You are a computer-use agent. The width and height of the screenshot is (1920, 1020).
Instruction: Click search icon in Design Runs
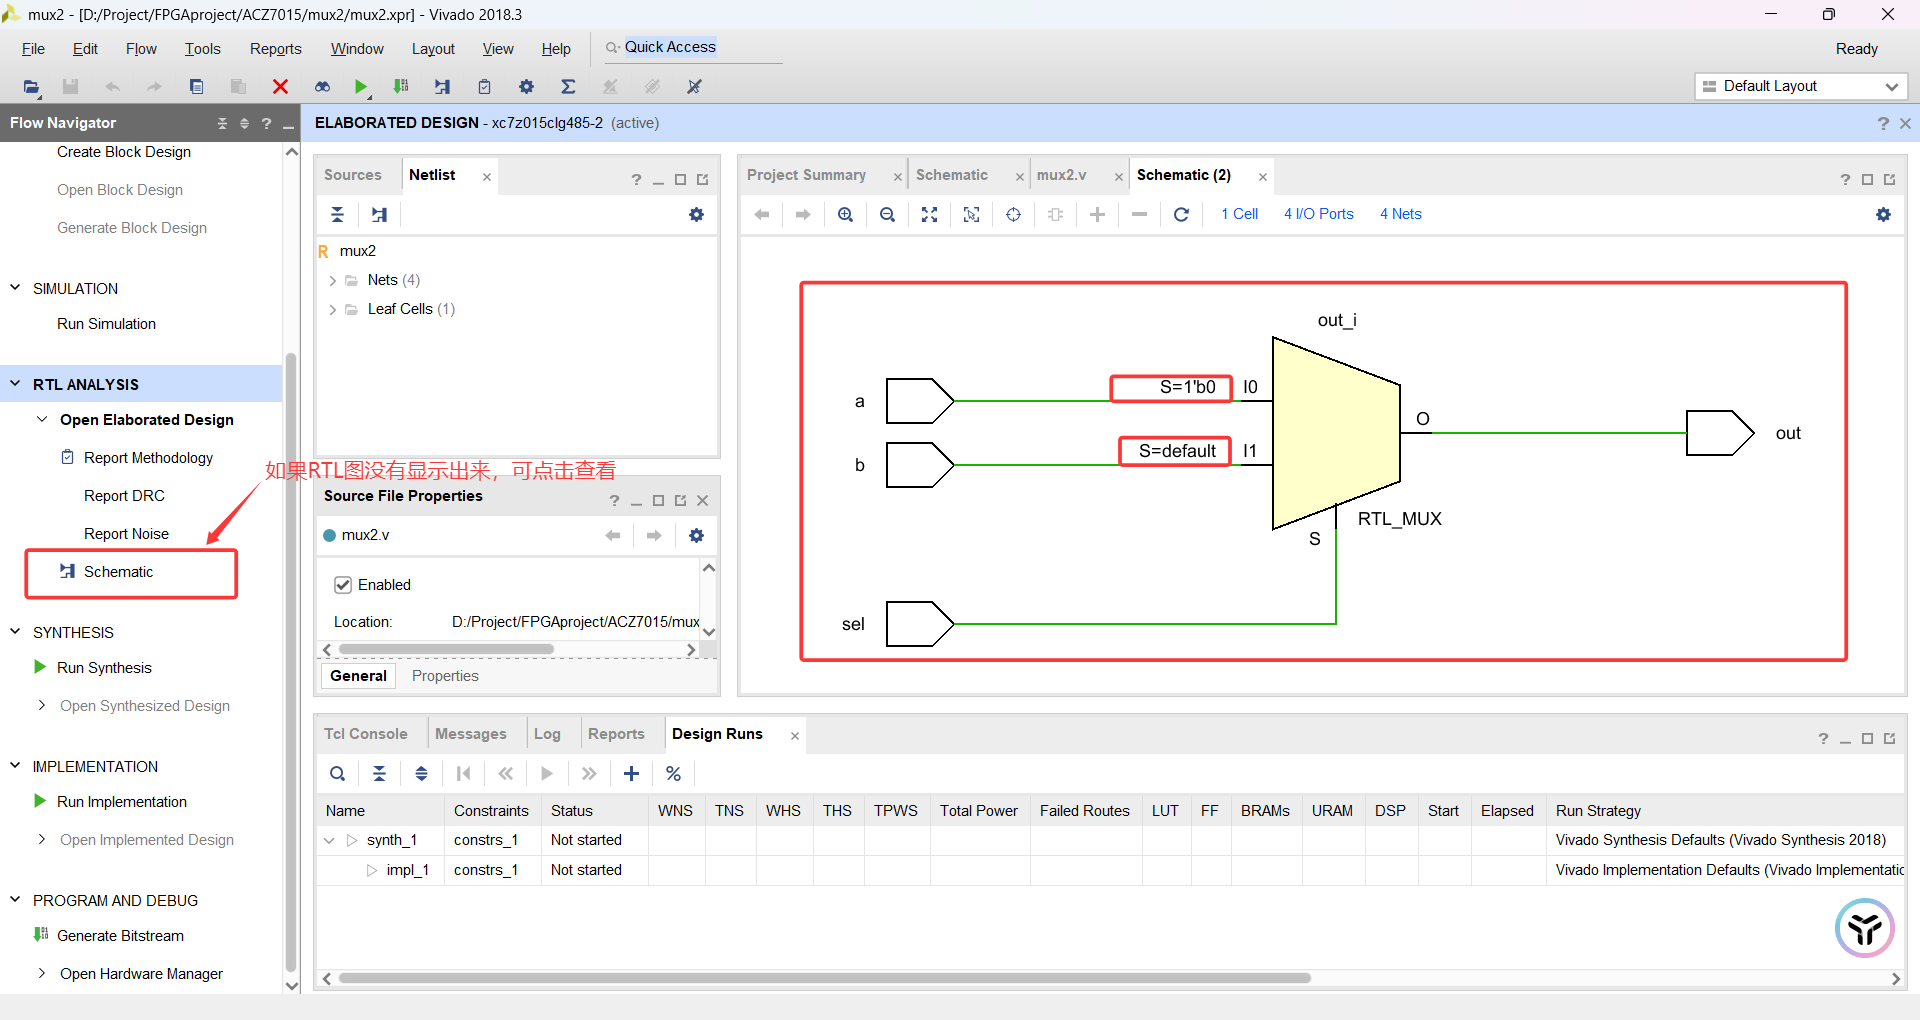pos(337,773)
